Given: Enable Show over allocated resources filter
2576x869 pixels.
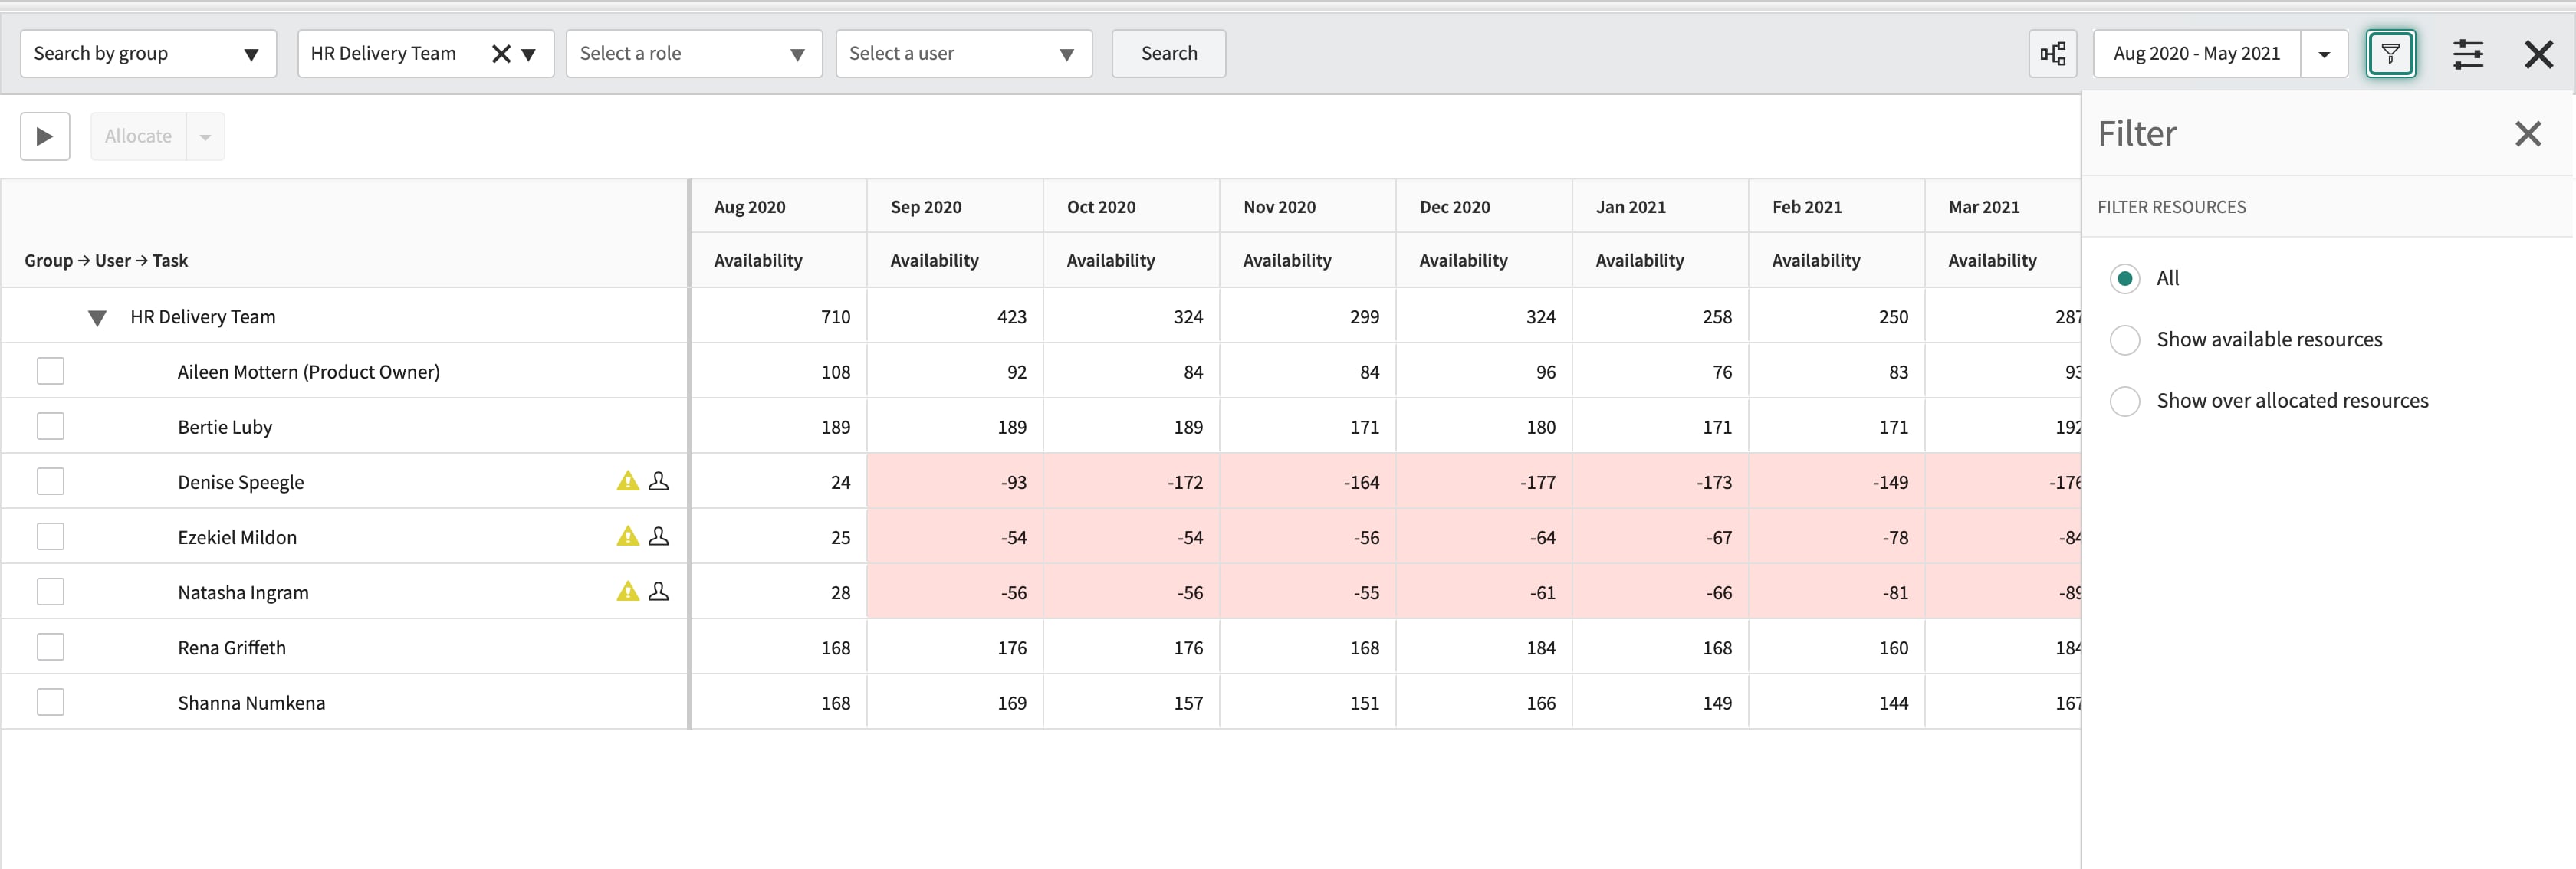Looking at the screenshot, I should (2126, 401).
